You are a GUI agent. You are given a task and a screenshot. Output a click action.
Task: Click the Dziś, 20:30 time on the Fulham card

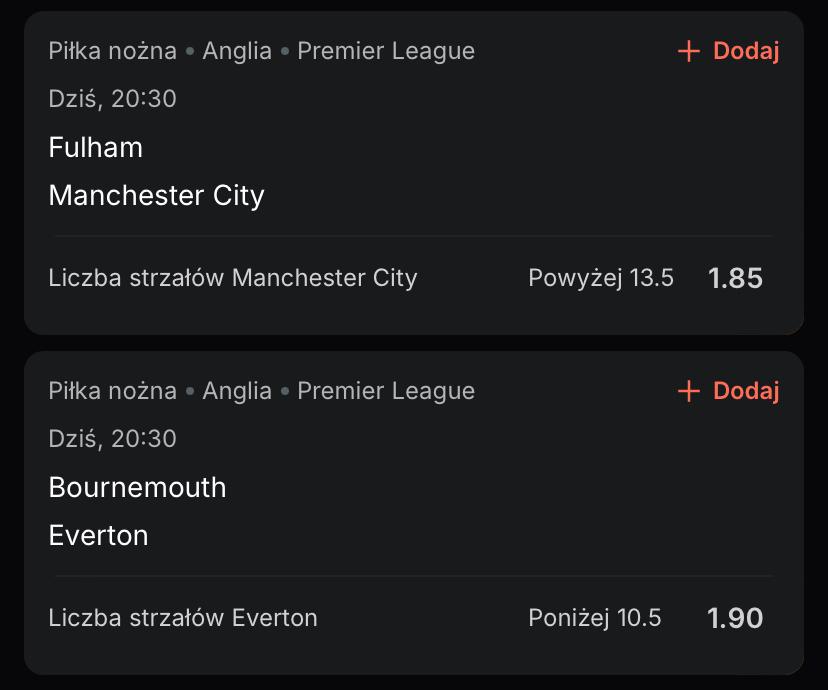(112, 99)
